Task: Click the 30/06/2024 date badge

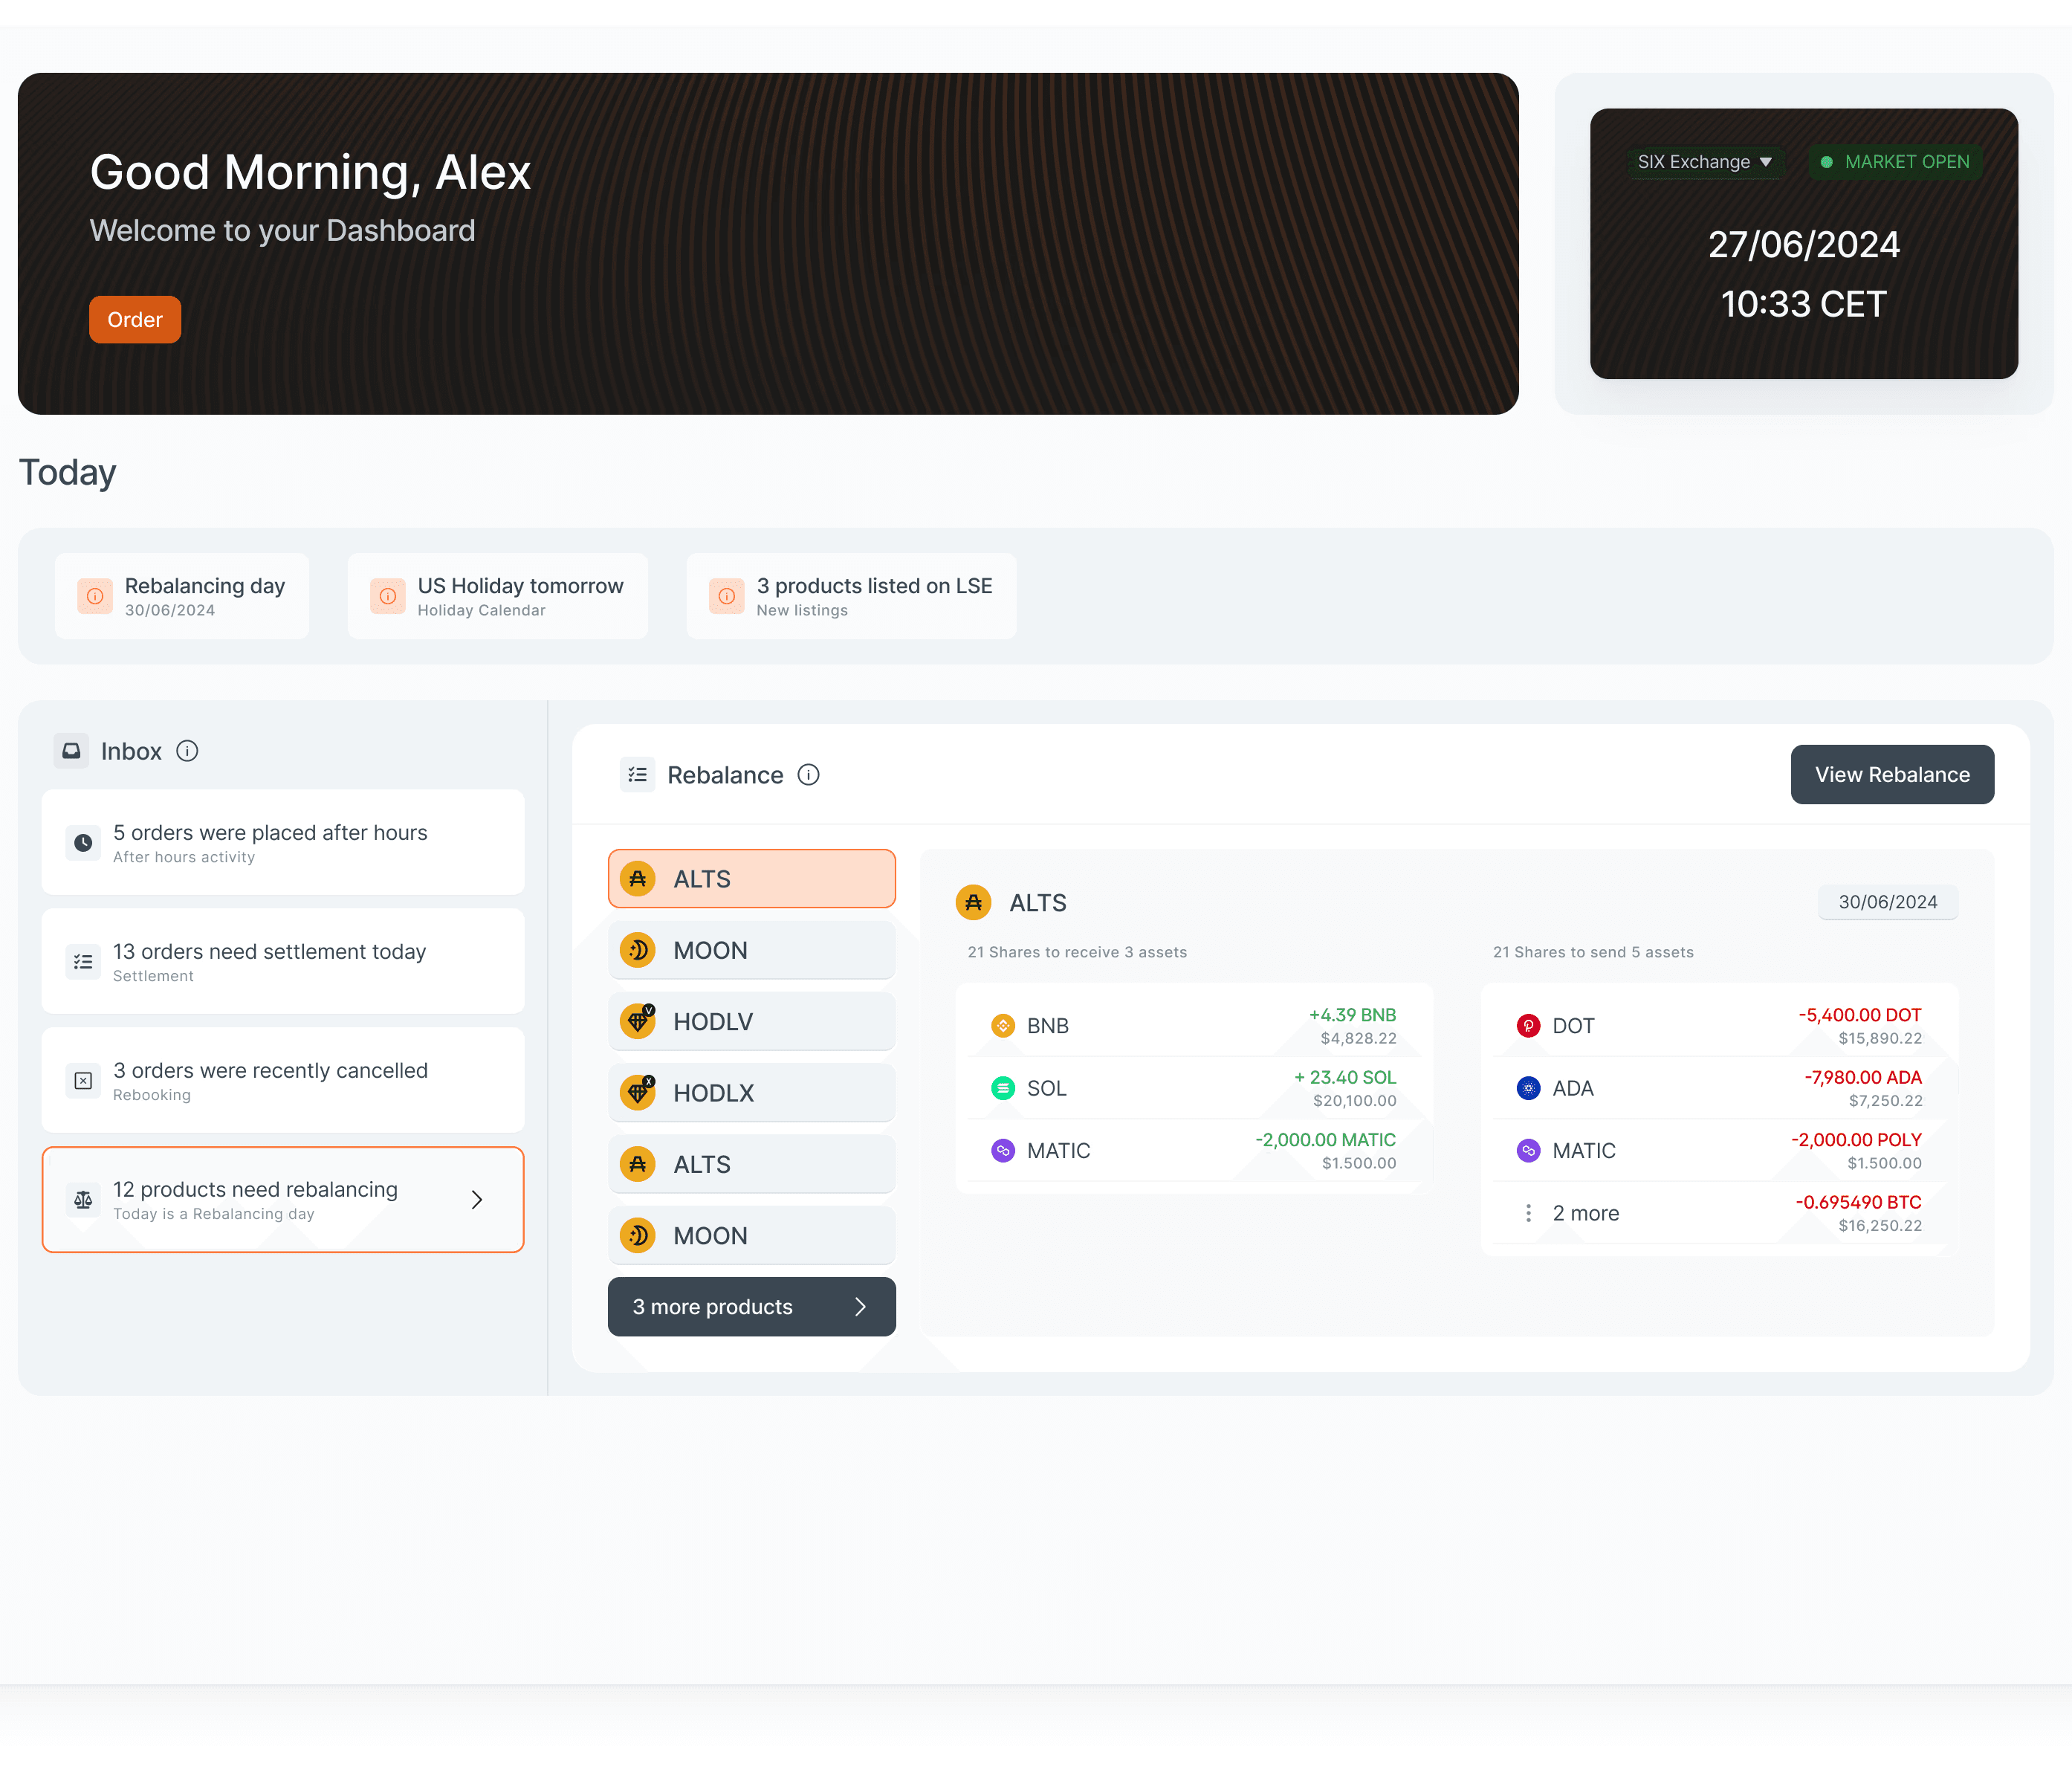Action: (1887, 902)
